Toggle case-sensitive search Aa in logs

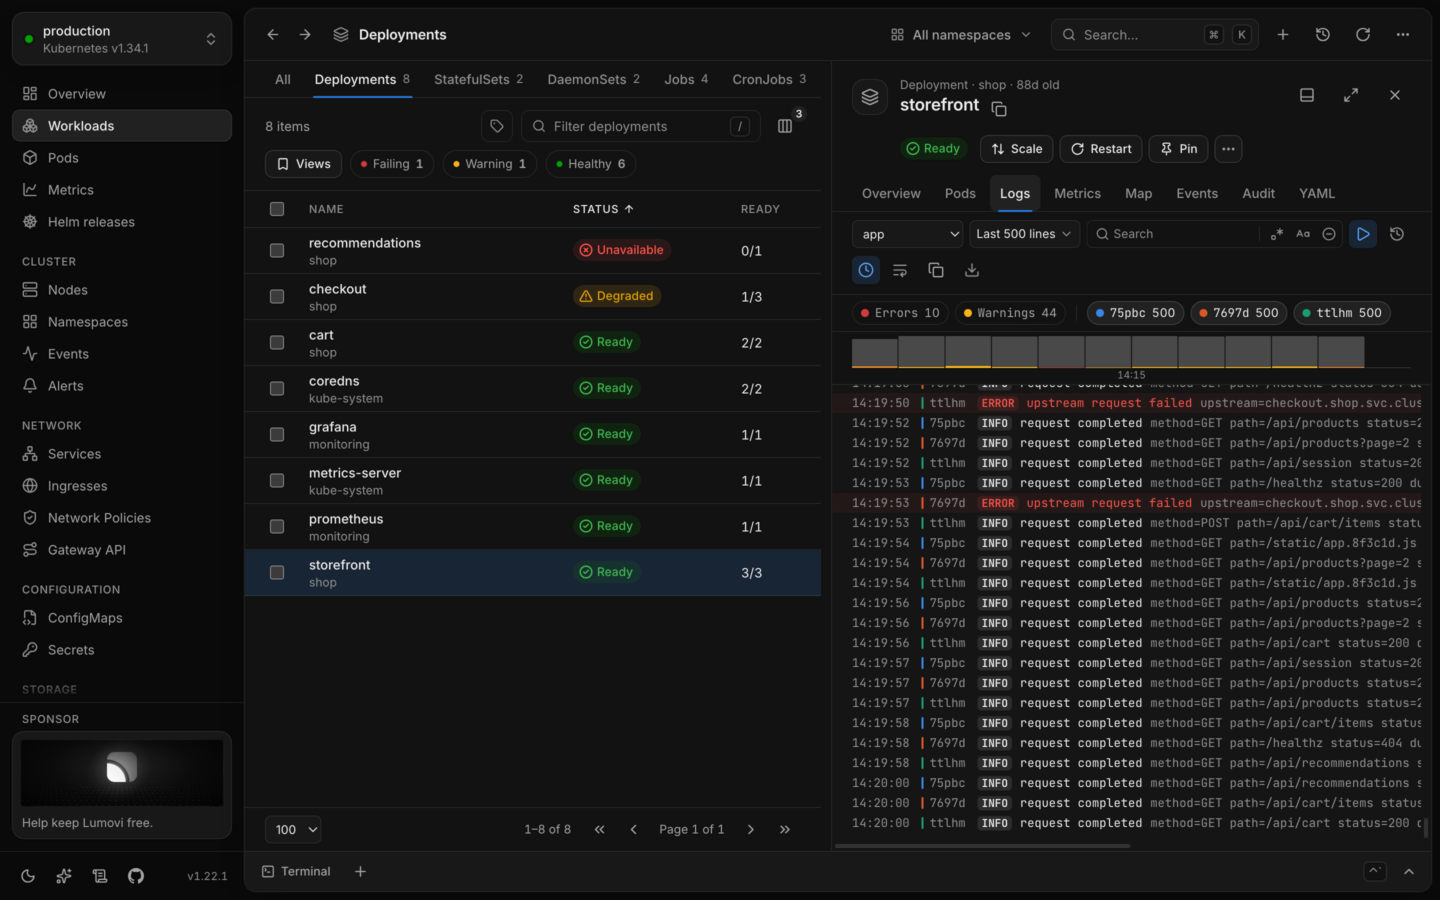click(x=1303, y=234)
